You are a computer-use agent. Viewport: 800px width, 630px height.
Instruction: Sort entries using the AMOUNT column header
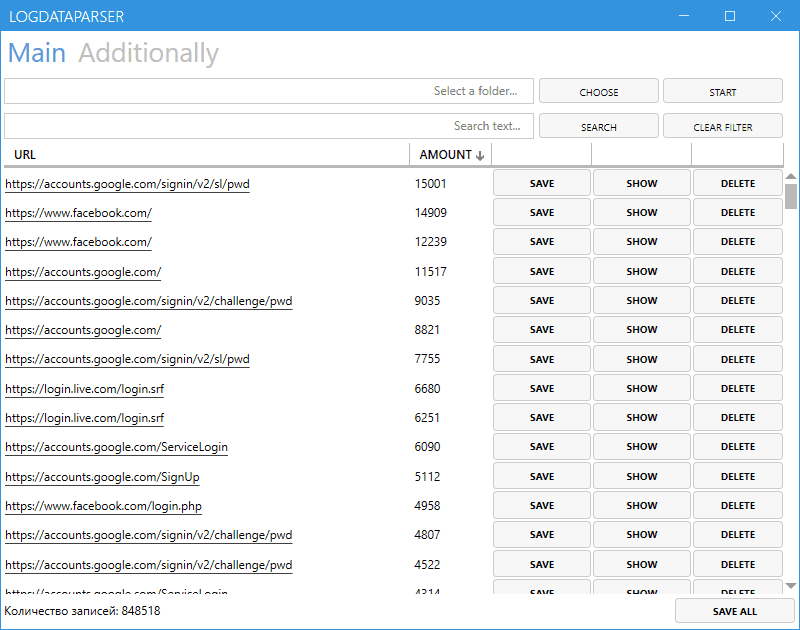point(443,154)
